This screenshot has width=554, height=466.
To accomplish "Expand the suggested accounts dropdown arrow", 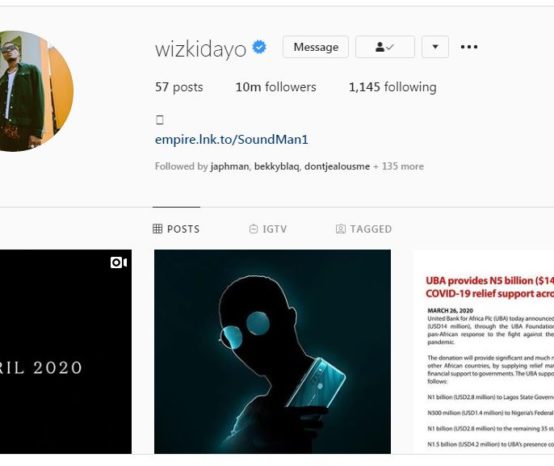I will click(435, 47).
